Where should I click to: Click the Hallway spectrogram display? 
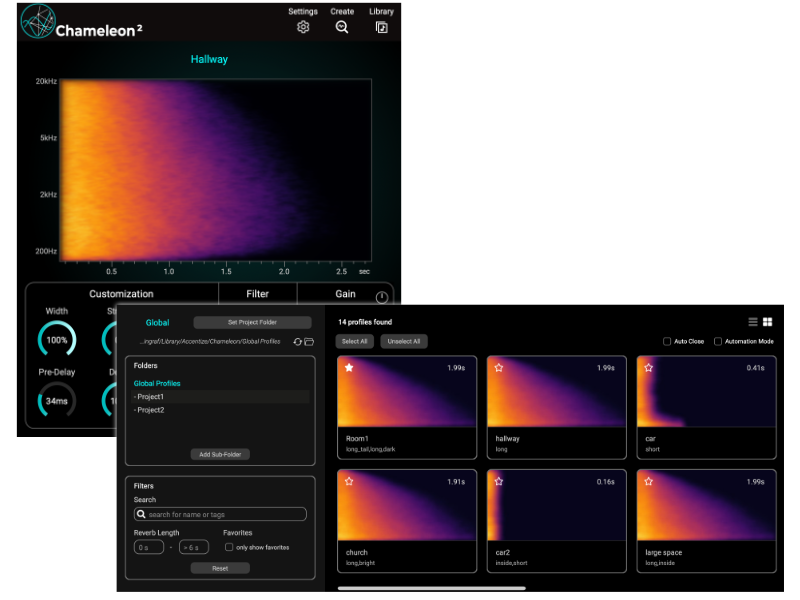point(216,170)
